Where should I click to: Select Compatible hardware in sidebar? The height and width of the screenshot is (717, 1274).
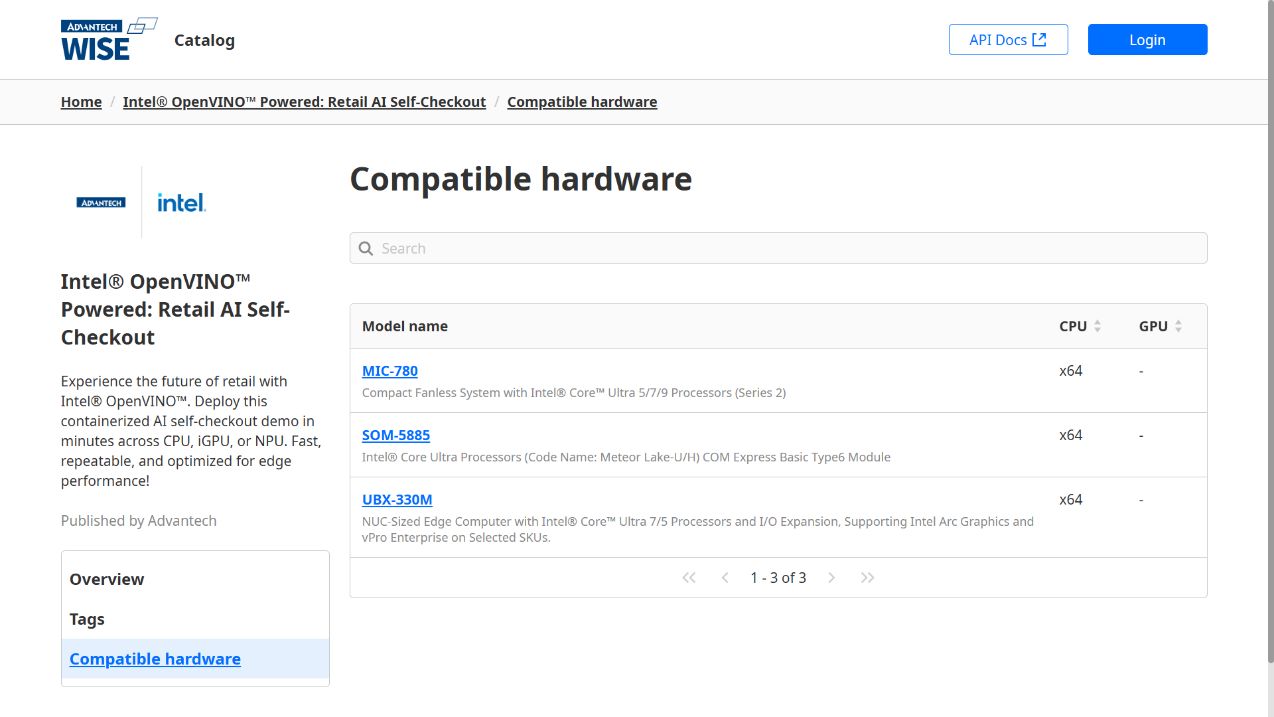[195, 659]
